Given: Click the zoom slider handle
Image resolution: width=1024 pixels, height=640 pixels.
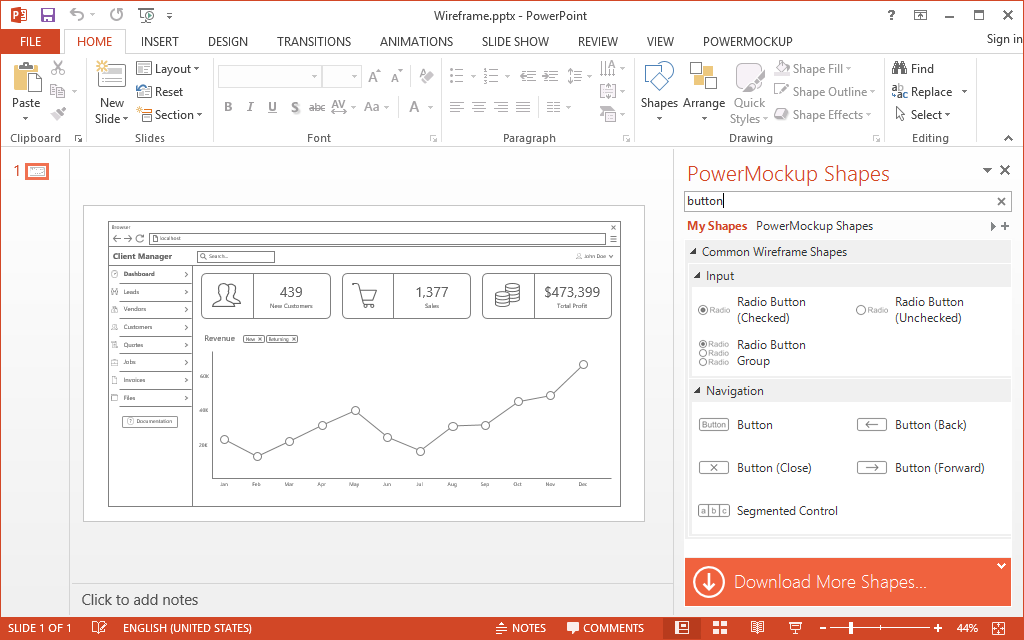Looking at the screenshot, I should coord(851,628).
